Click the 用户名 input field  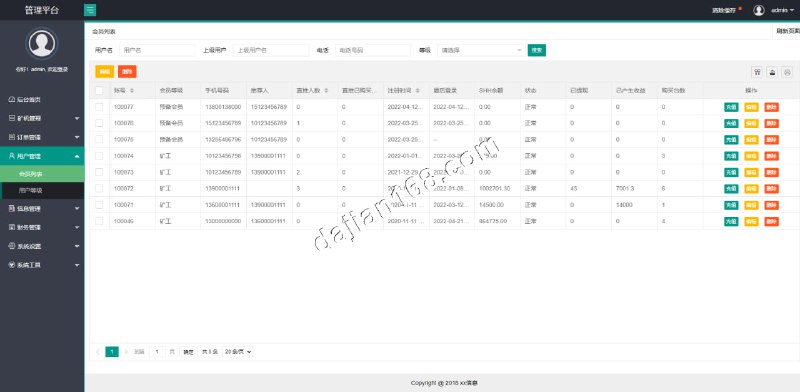pyautogui.click(x=157, y=51)
